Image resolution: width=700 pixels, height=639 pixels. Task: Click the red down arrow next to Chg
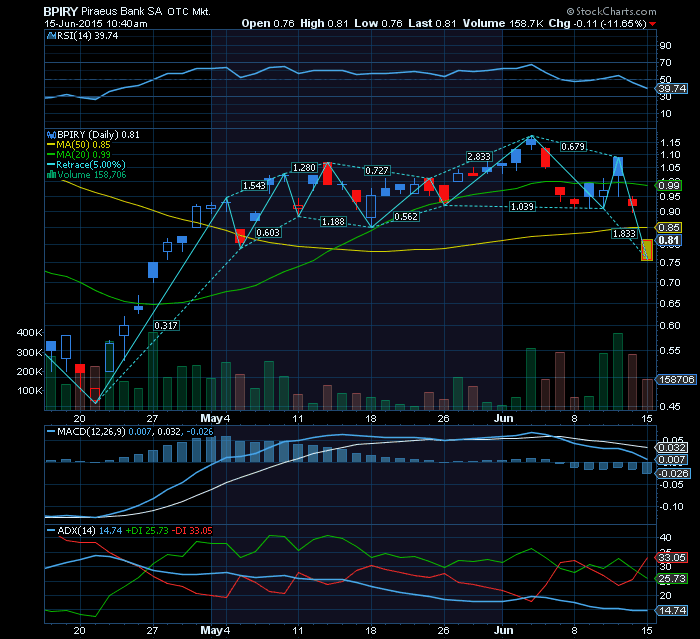(x=653, y=24)
